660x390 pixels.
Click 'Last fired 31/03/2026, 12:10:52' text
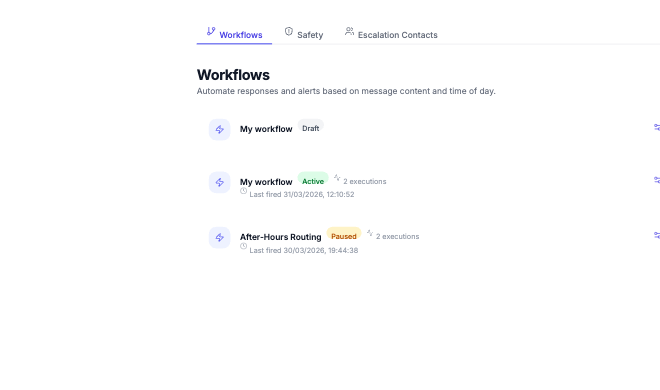(302, 194)
